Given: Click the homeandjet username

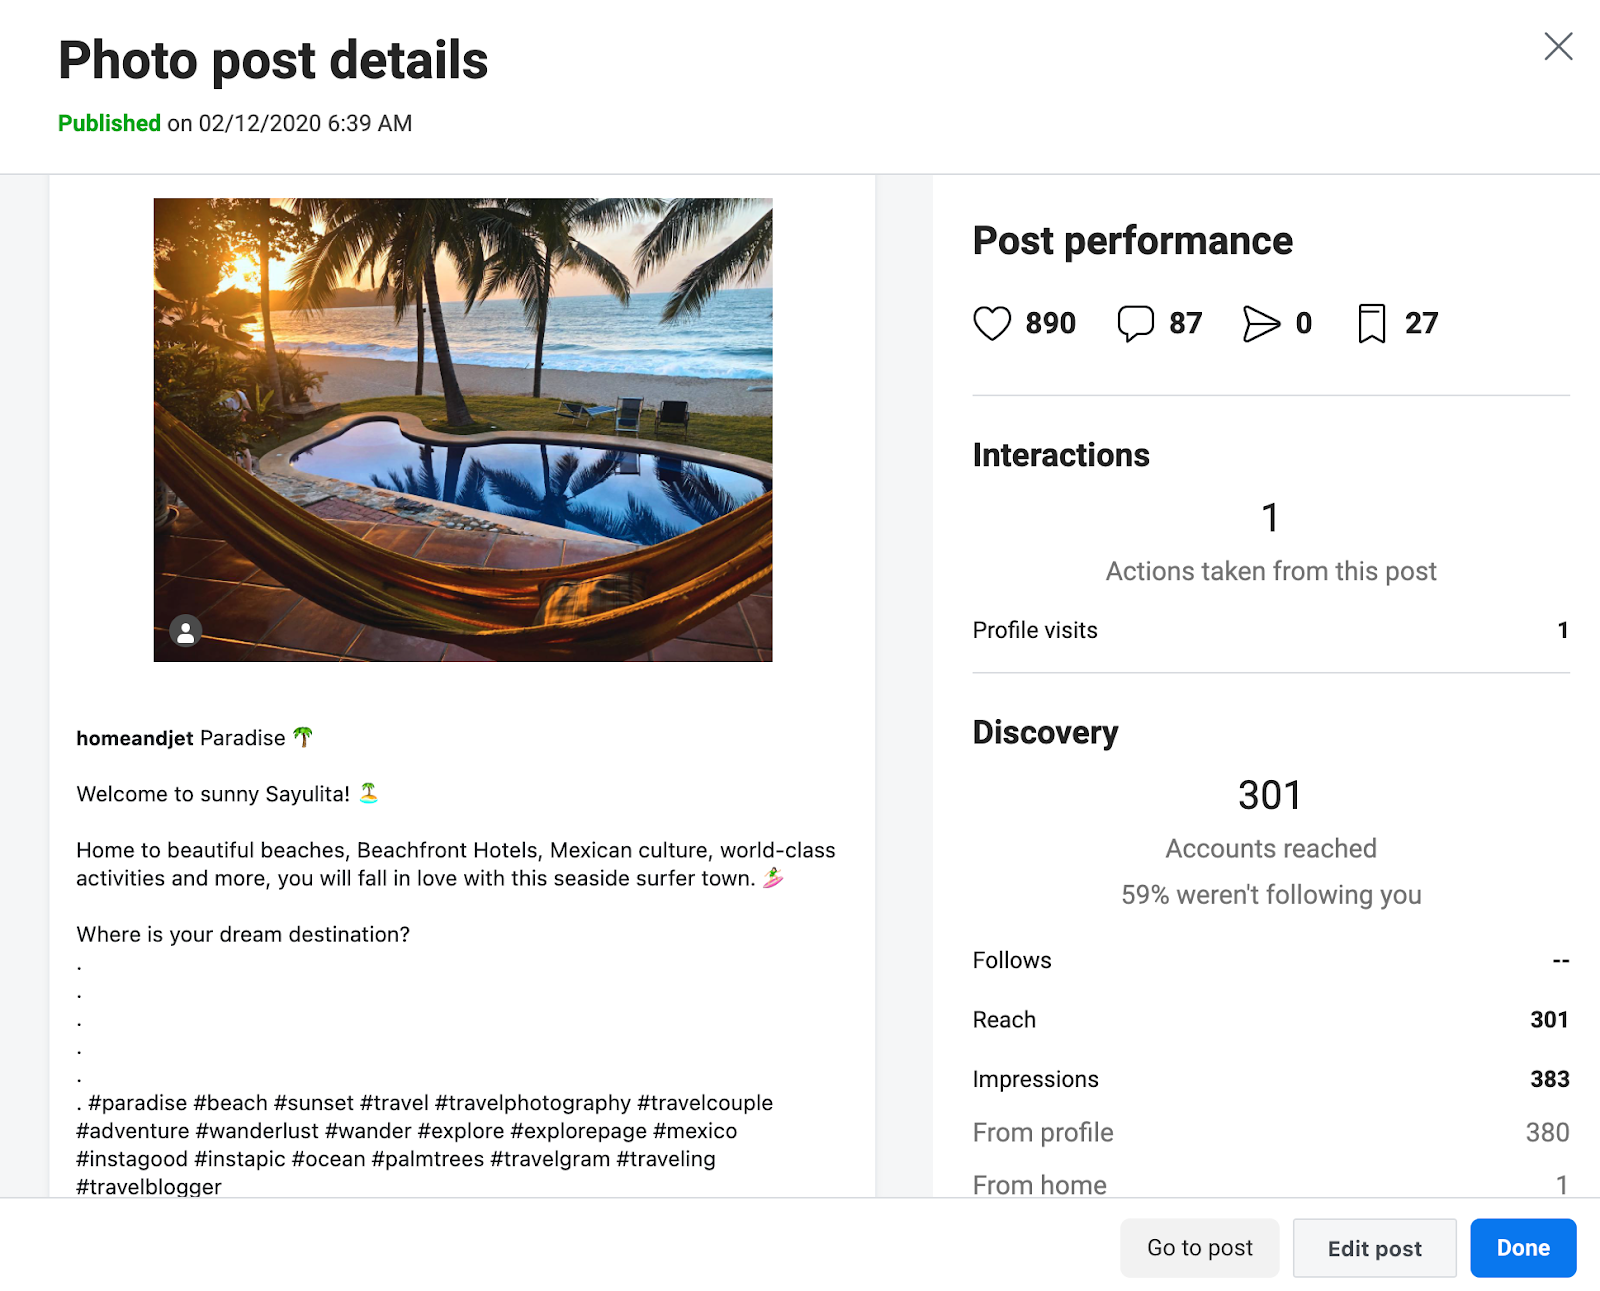Looking at the screenshot, I should pyautogui.click(x=135, y=738).
